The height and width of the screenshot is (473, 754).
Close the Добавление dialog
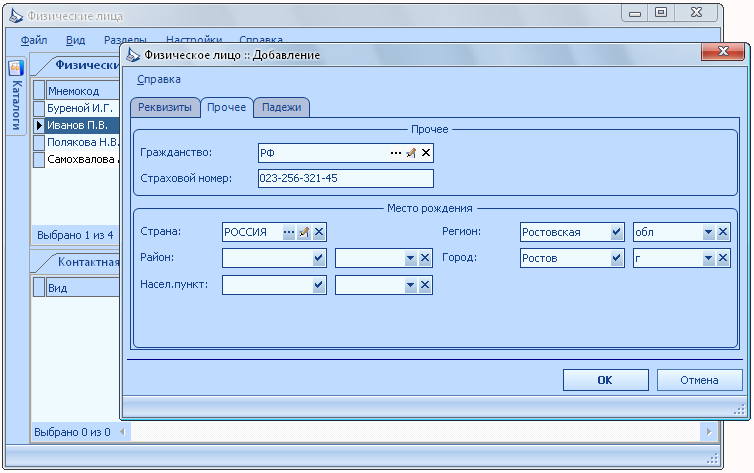723,51
